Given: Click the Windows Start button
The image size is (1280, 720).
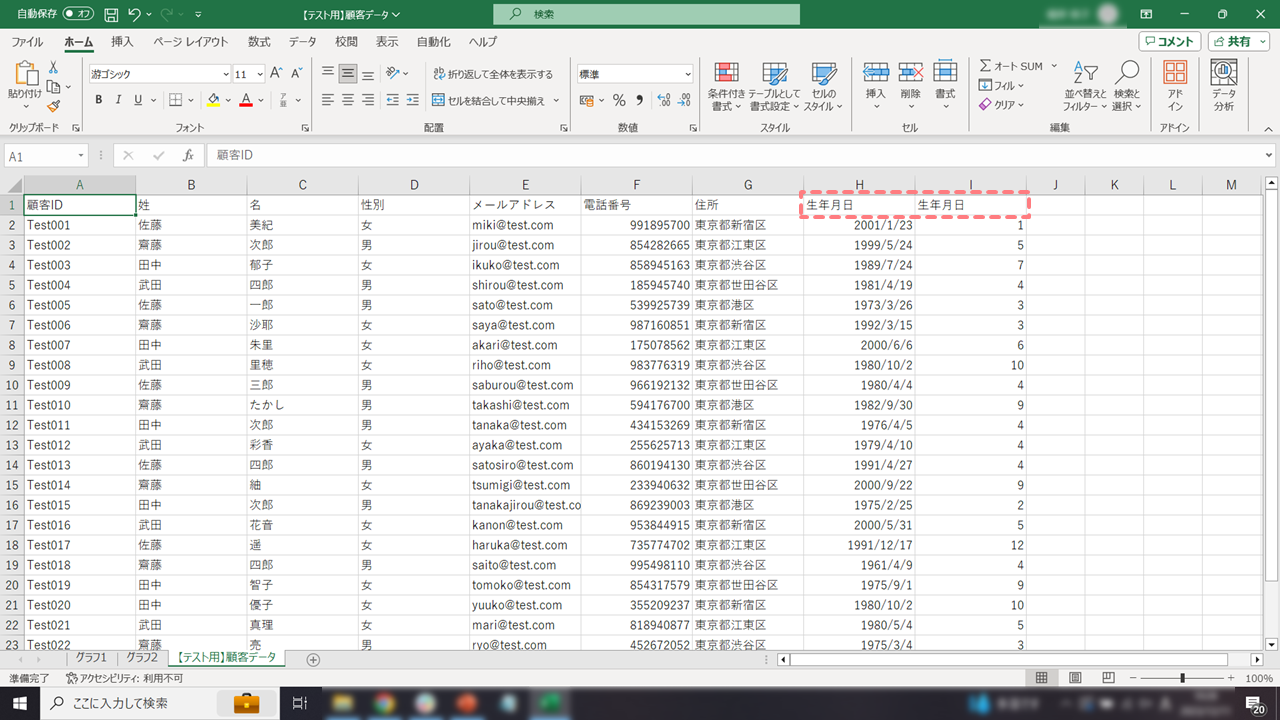Looking at the screenshot, I should [20, 703].
